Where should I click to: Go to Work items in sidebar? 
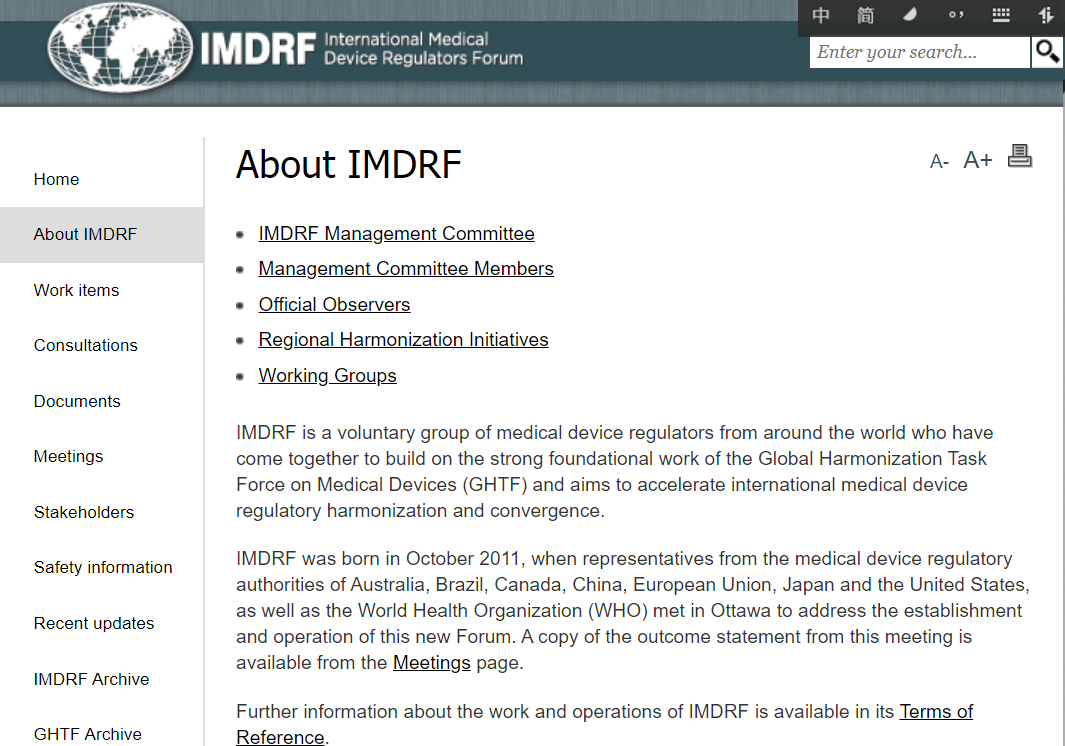pyautogui.click(x=76, y=290)
